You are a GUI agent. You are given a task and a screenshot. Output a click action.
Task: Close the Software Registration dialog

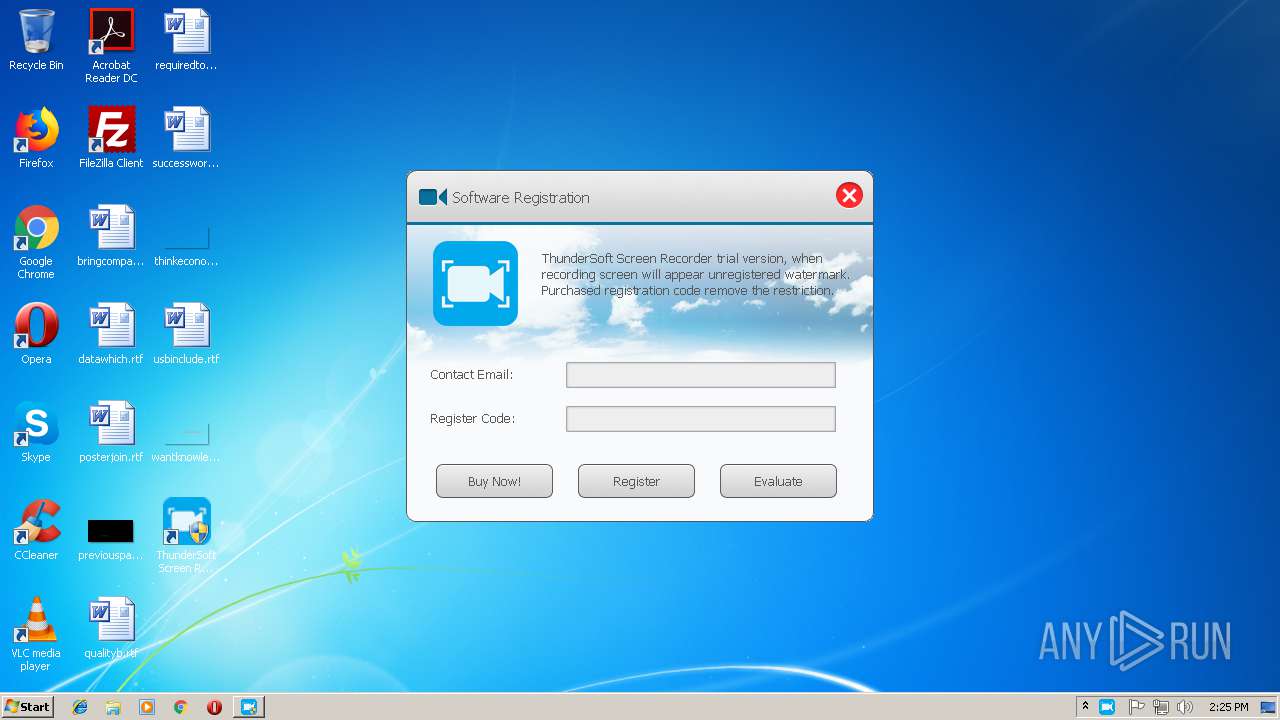tap(849, 196)
